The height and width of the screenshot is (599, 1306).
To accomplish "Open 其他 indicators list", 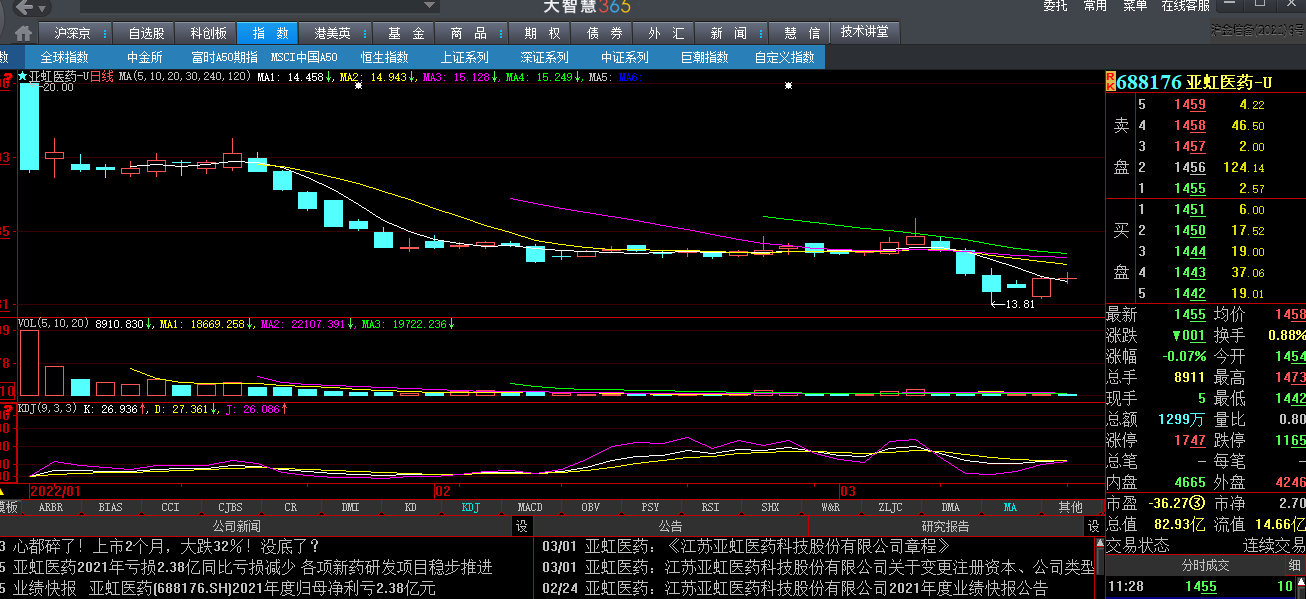I will coord(1070,507).
